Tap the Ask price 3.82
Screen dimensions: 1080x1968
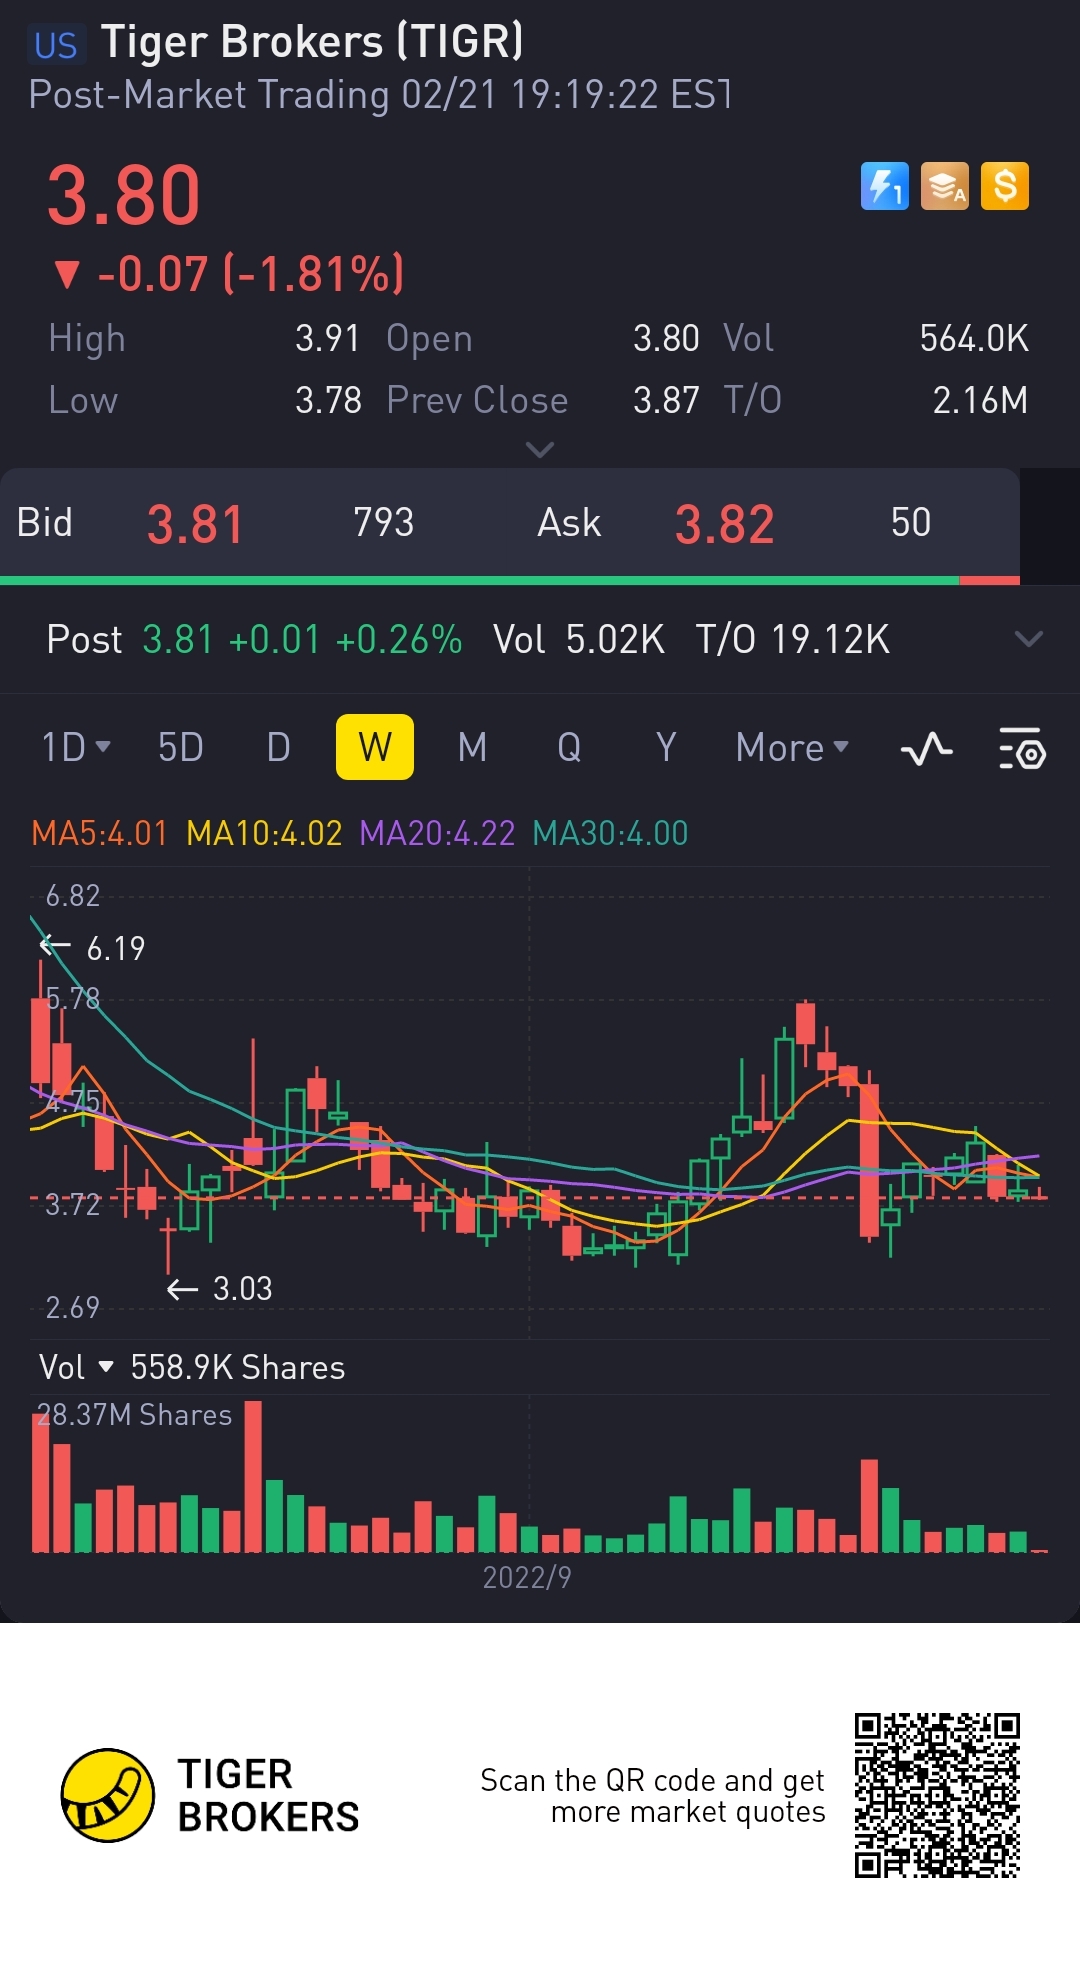tap(725, 524)
